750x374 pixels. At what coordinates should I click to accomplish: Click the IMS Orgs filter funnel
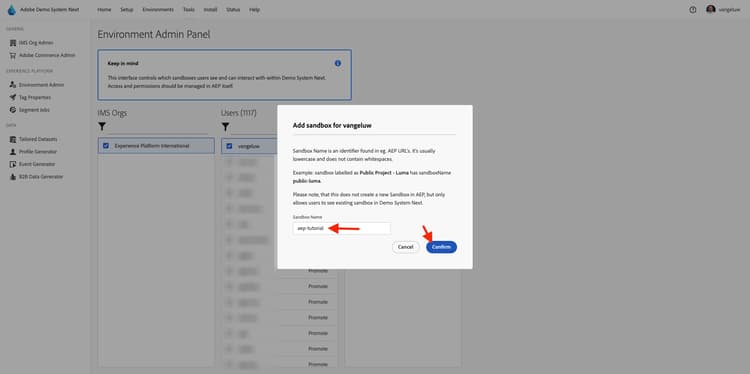(102, 127)
